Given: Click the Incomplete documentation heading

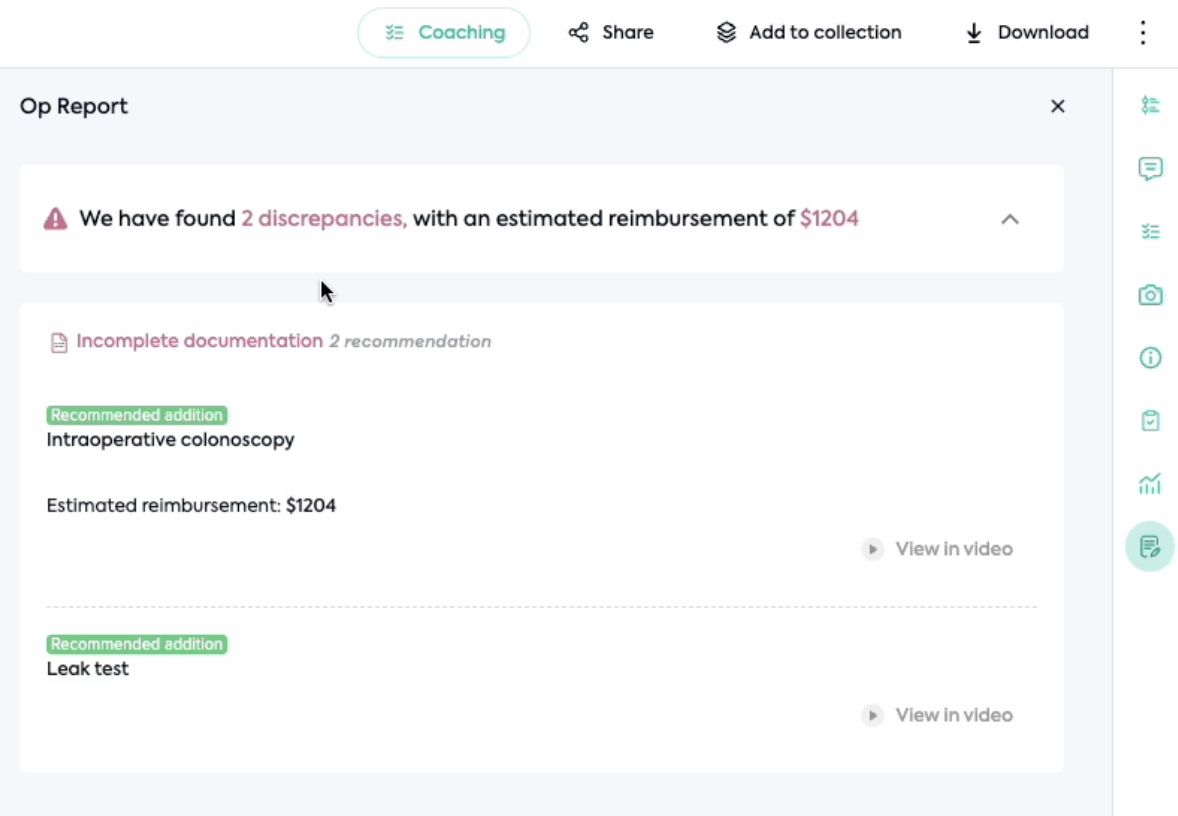Looking at the screenshot, I should 199,341.
